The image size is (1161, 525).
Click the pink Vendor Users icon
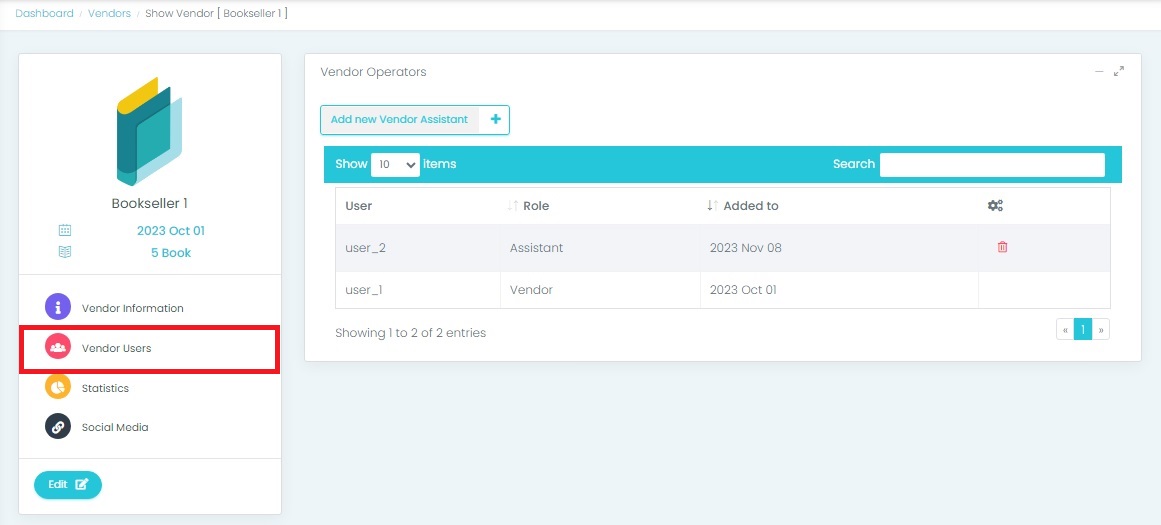[x=58, y=348]
